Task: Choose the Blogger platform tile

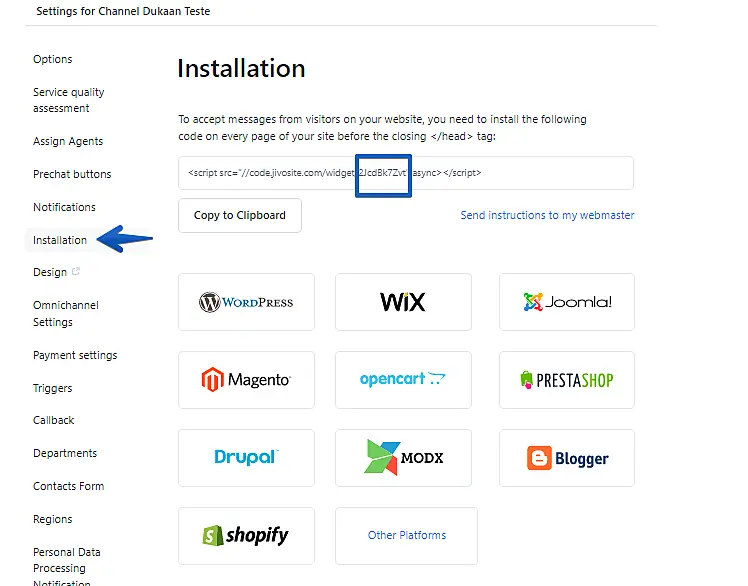Action: (566, 458)
